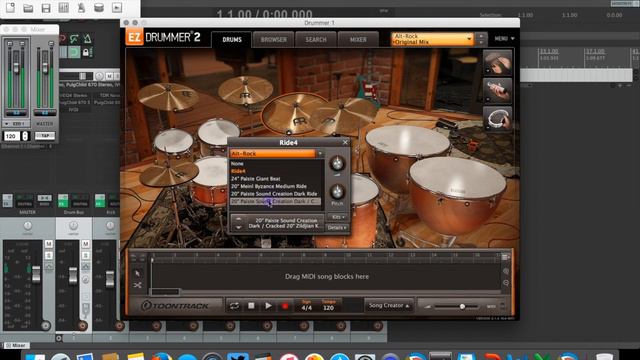Click the 4/4 time signature field
Screen dimensions: 640x360
(x=307, y=308)
